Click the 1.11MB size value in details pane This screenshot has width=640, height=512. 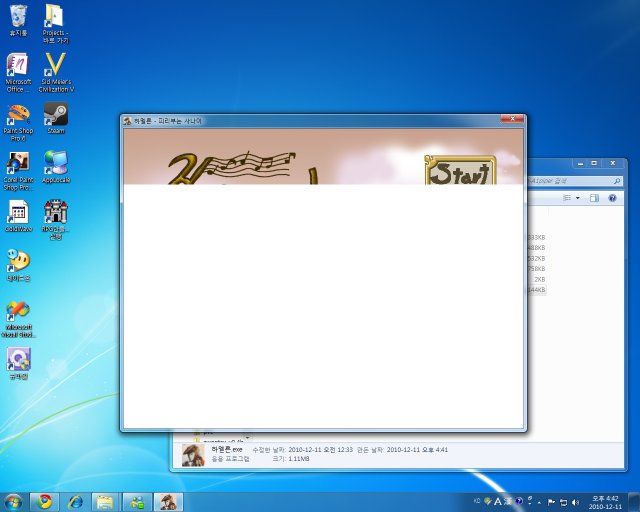[x=299, y=459]
